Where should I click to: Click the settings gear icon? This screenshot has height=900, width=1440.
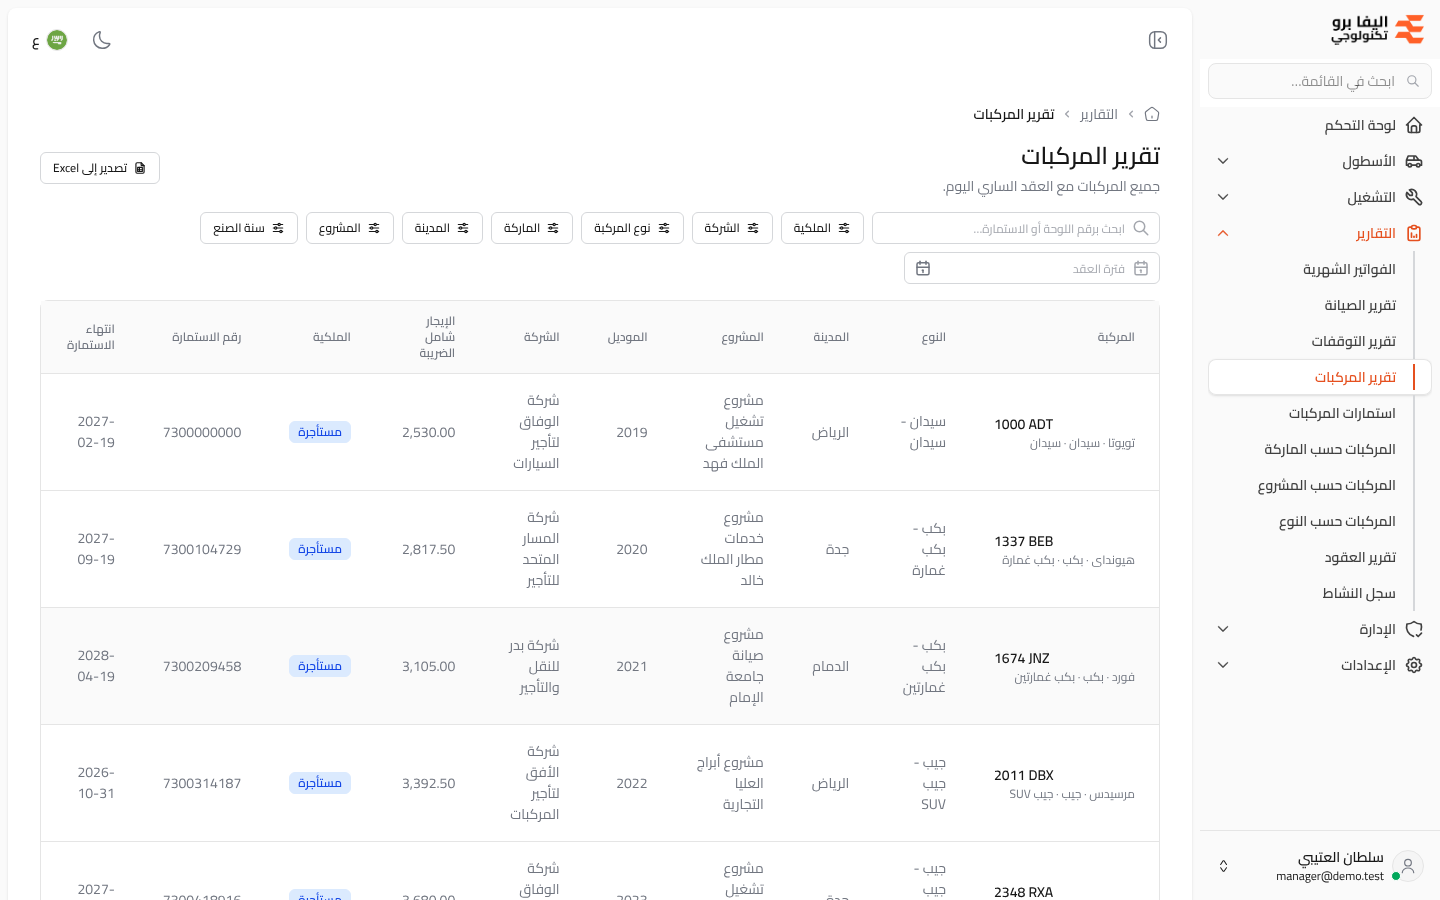point(1414,665)
